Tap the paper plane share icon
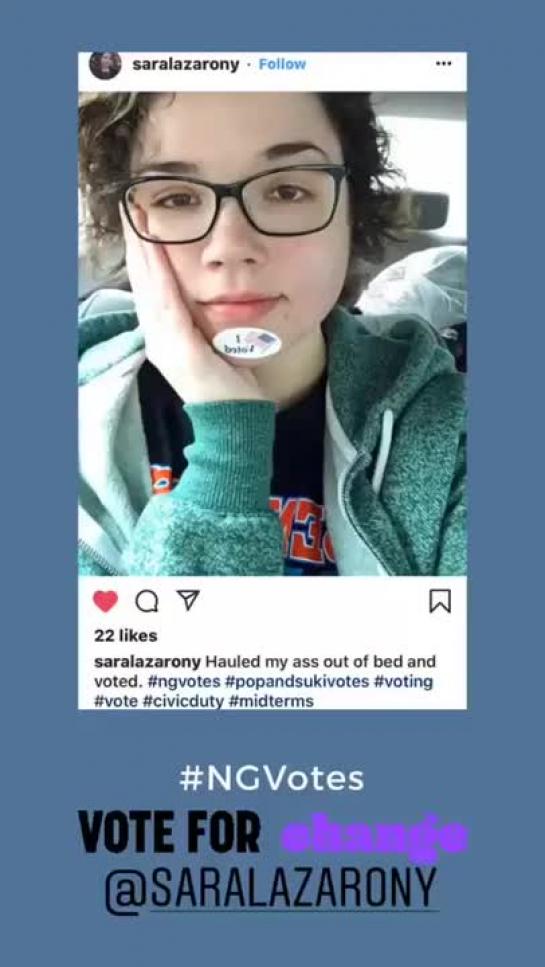This screenshot has height=967, width=545. point(187,600)
